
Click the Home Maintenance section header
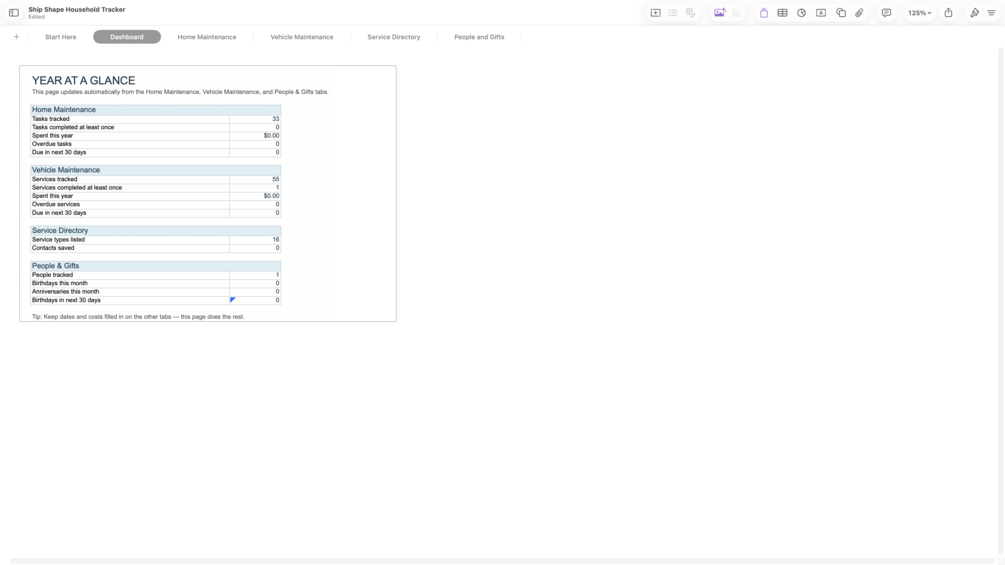click(155, 110)
